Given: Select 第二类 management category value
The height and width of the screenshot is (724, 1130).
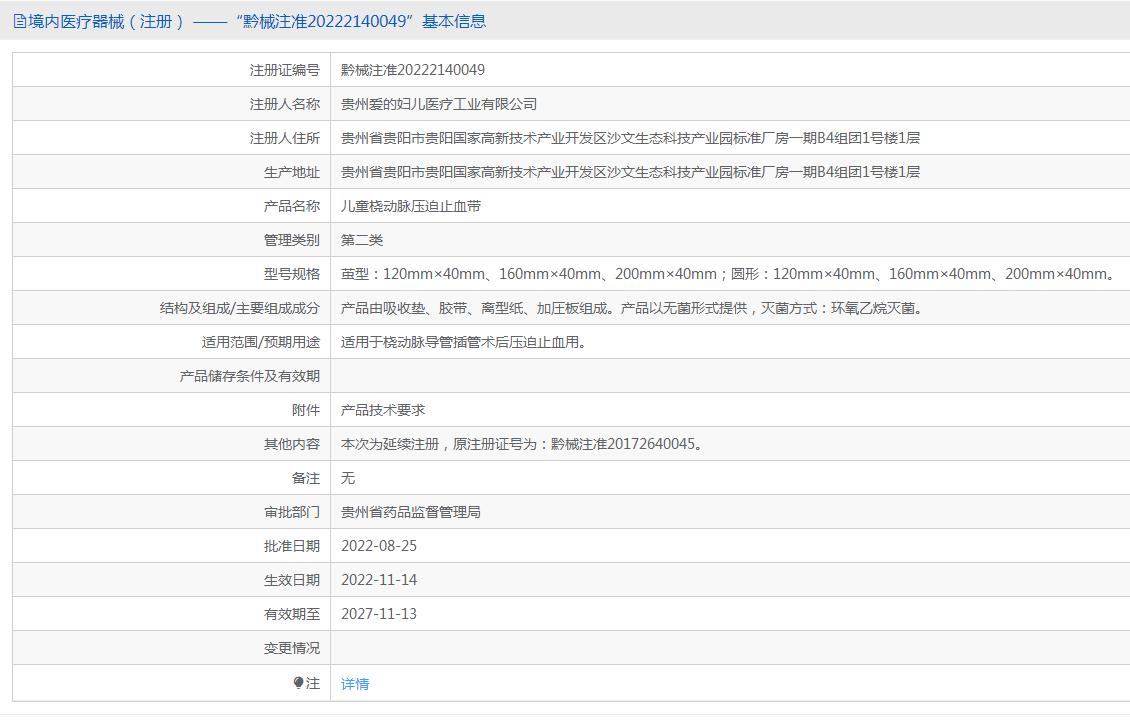Looking at the screenshot, I should [362, 240].
